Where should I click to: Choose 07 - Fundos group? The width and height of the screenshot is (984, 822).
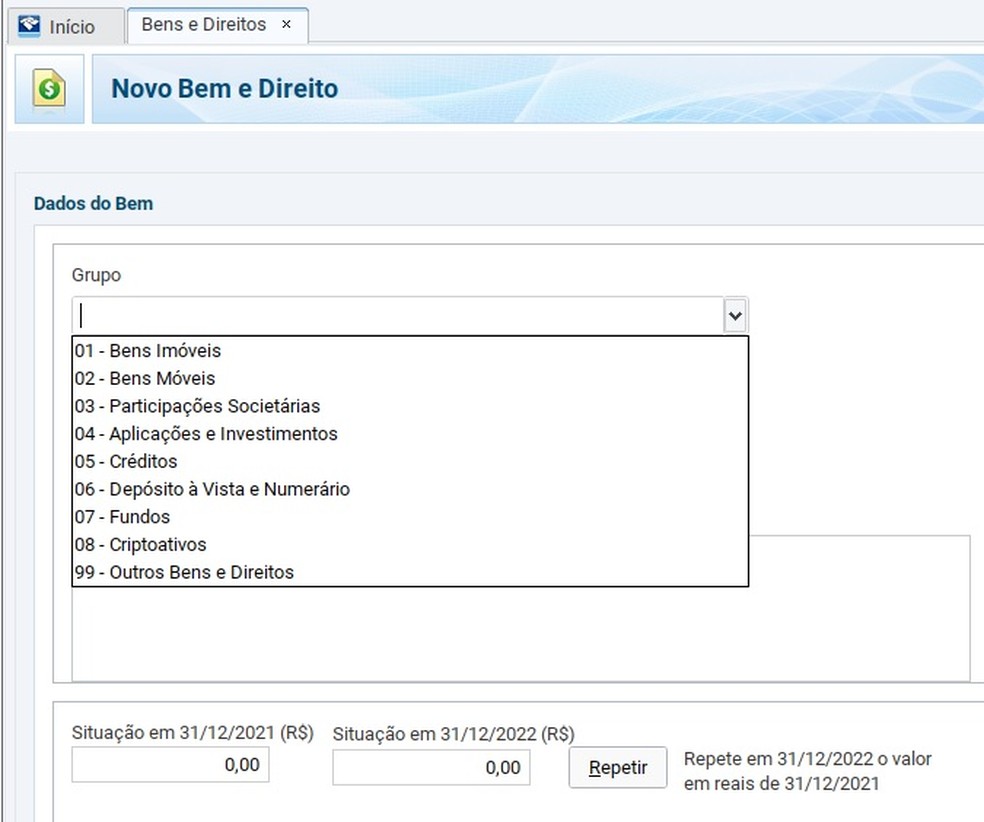(x=122, y=517)
